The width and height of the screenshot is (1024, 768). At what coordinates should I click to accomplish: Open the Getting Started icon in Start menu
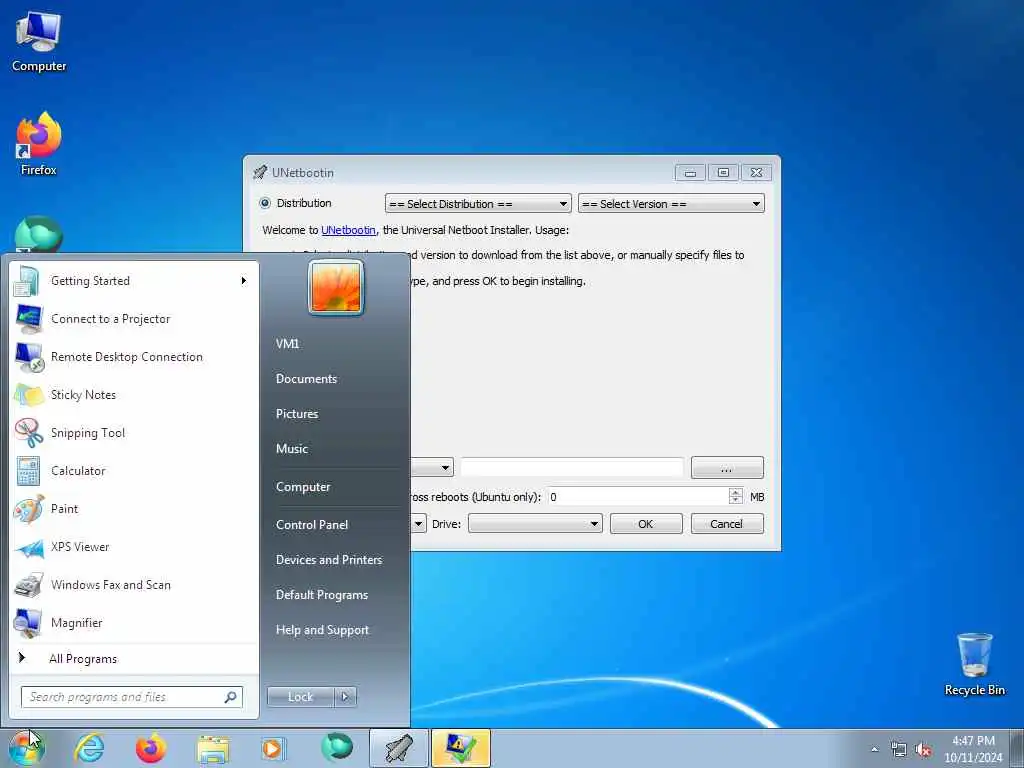(27, 281)
